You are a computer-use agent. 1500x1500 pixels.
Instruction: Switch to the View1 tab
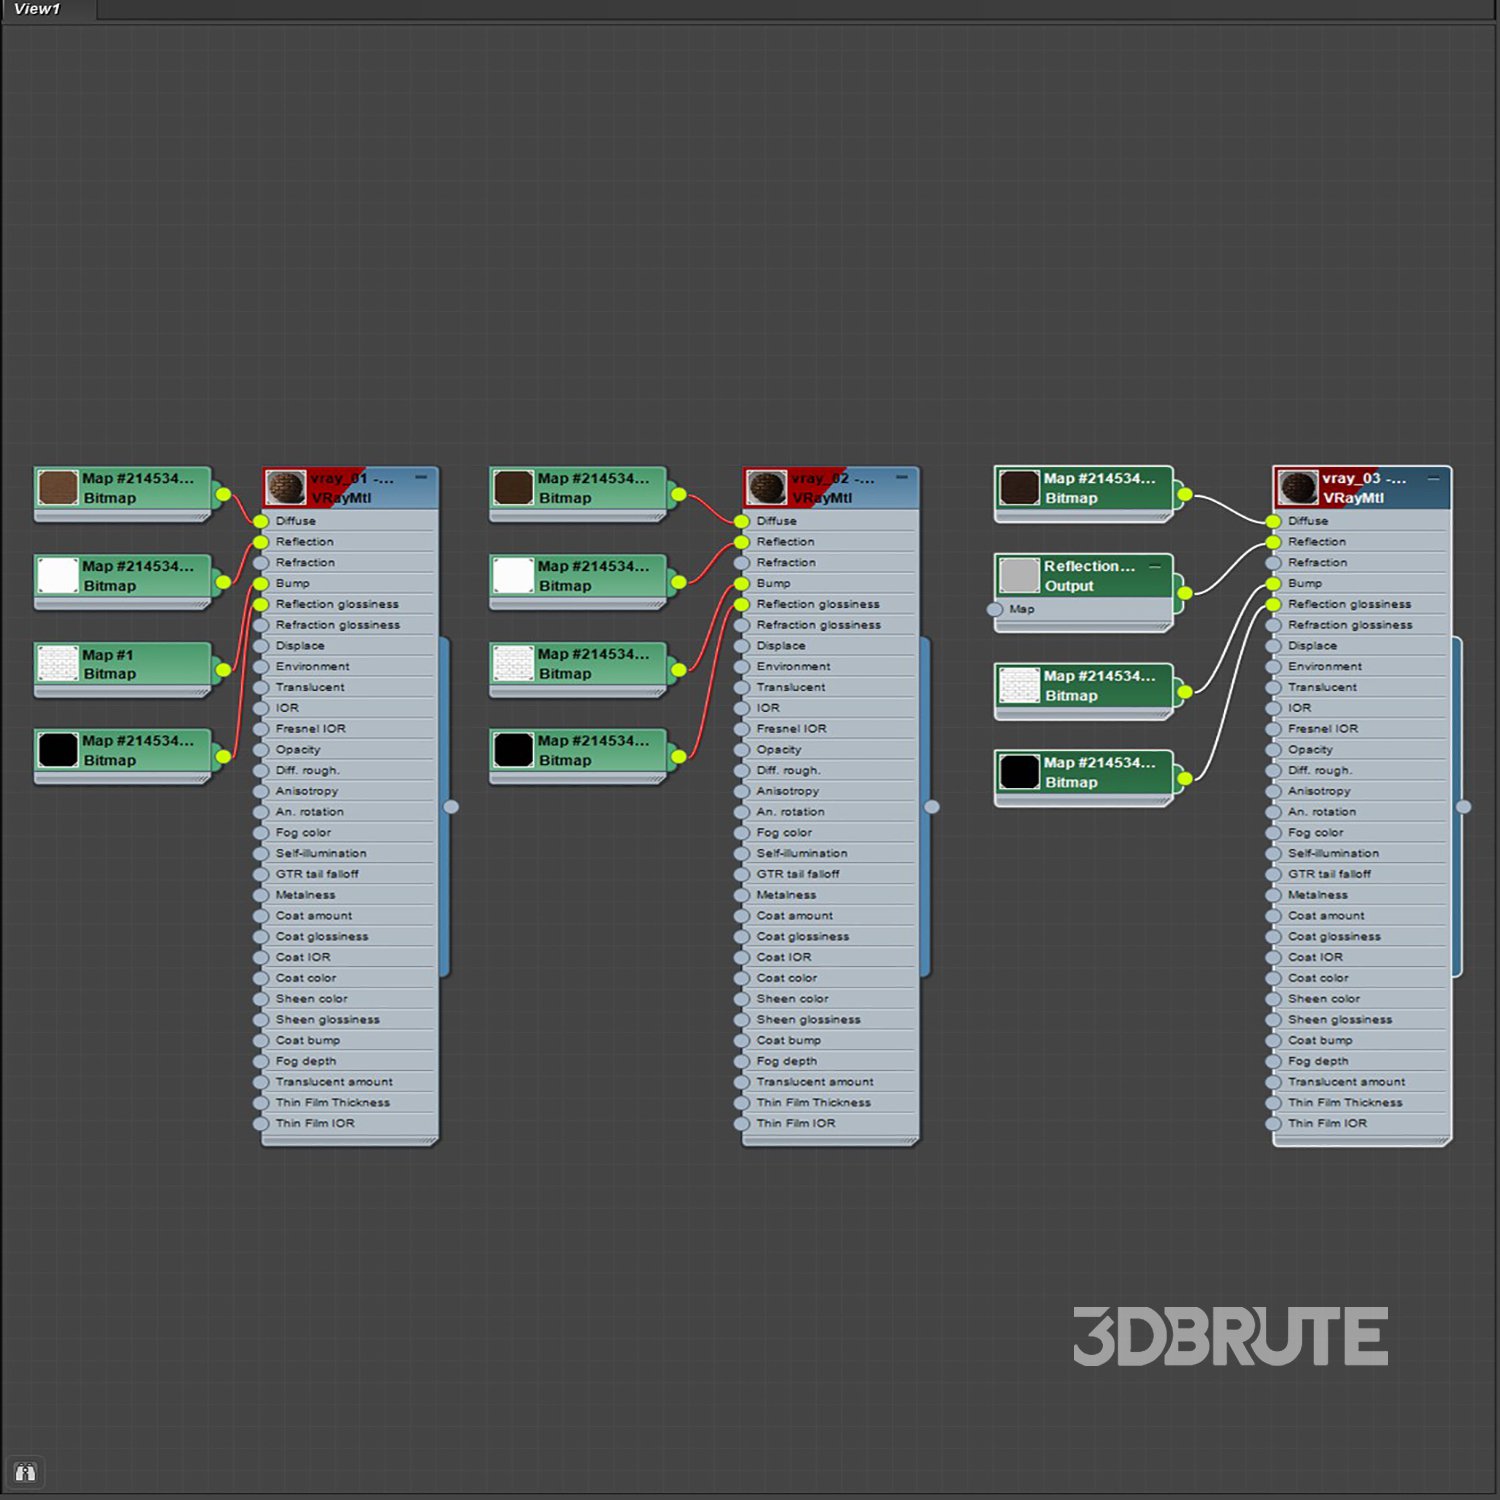coord(38,9)
